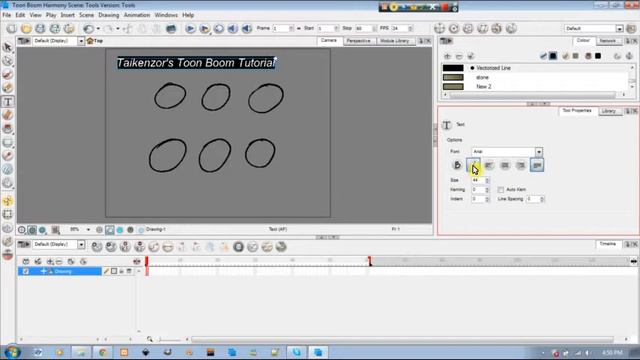Click the timeline zoom slider
640x360 pixels.
point(169,340)
